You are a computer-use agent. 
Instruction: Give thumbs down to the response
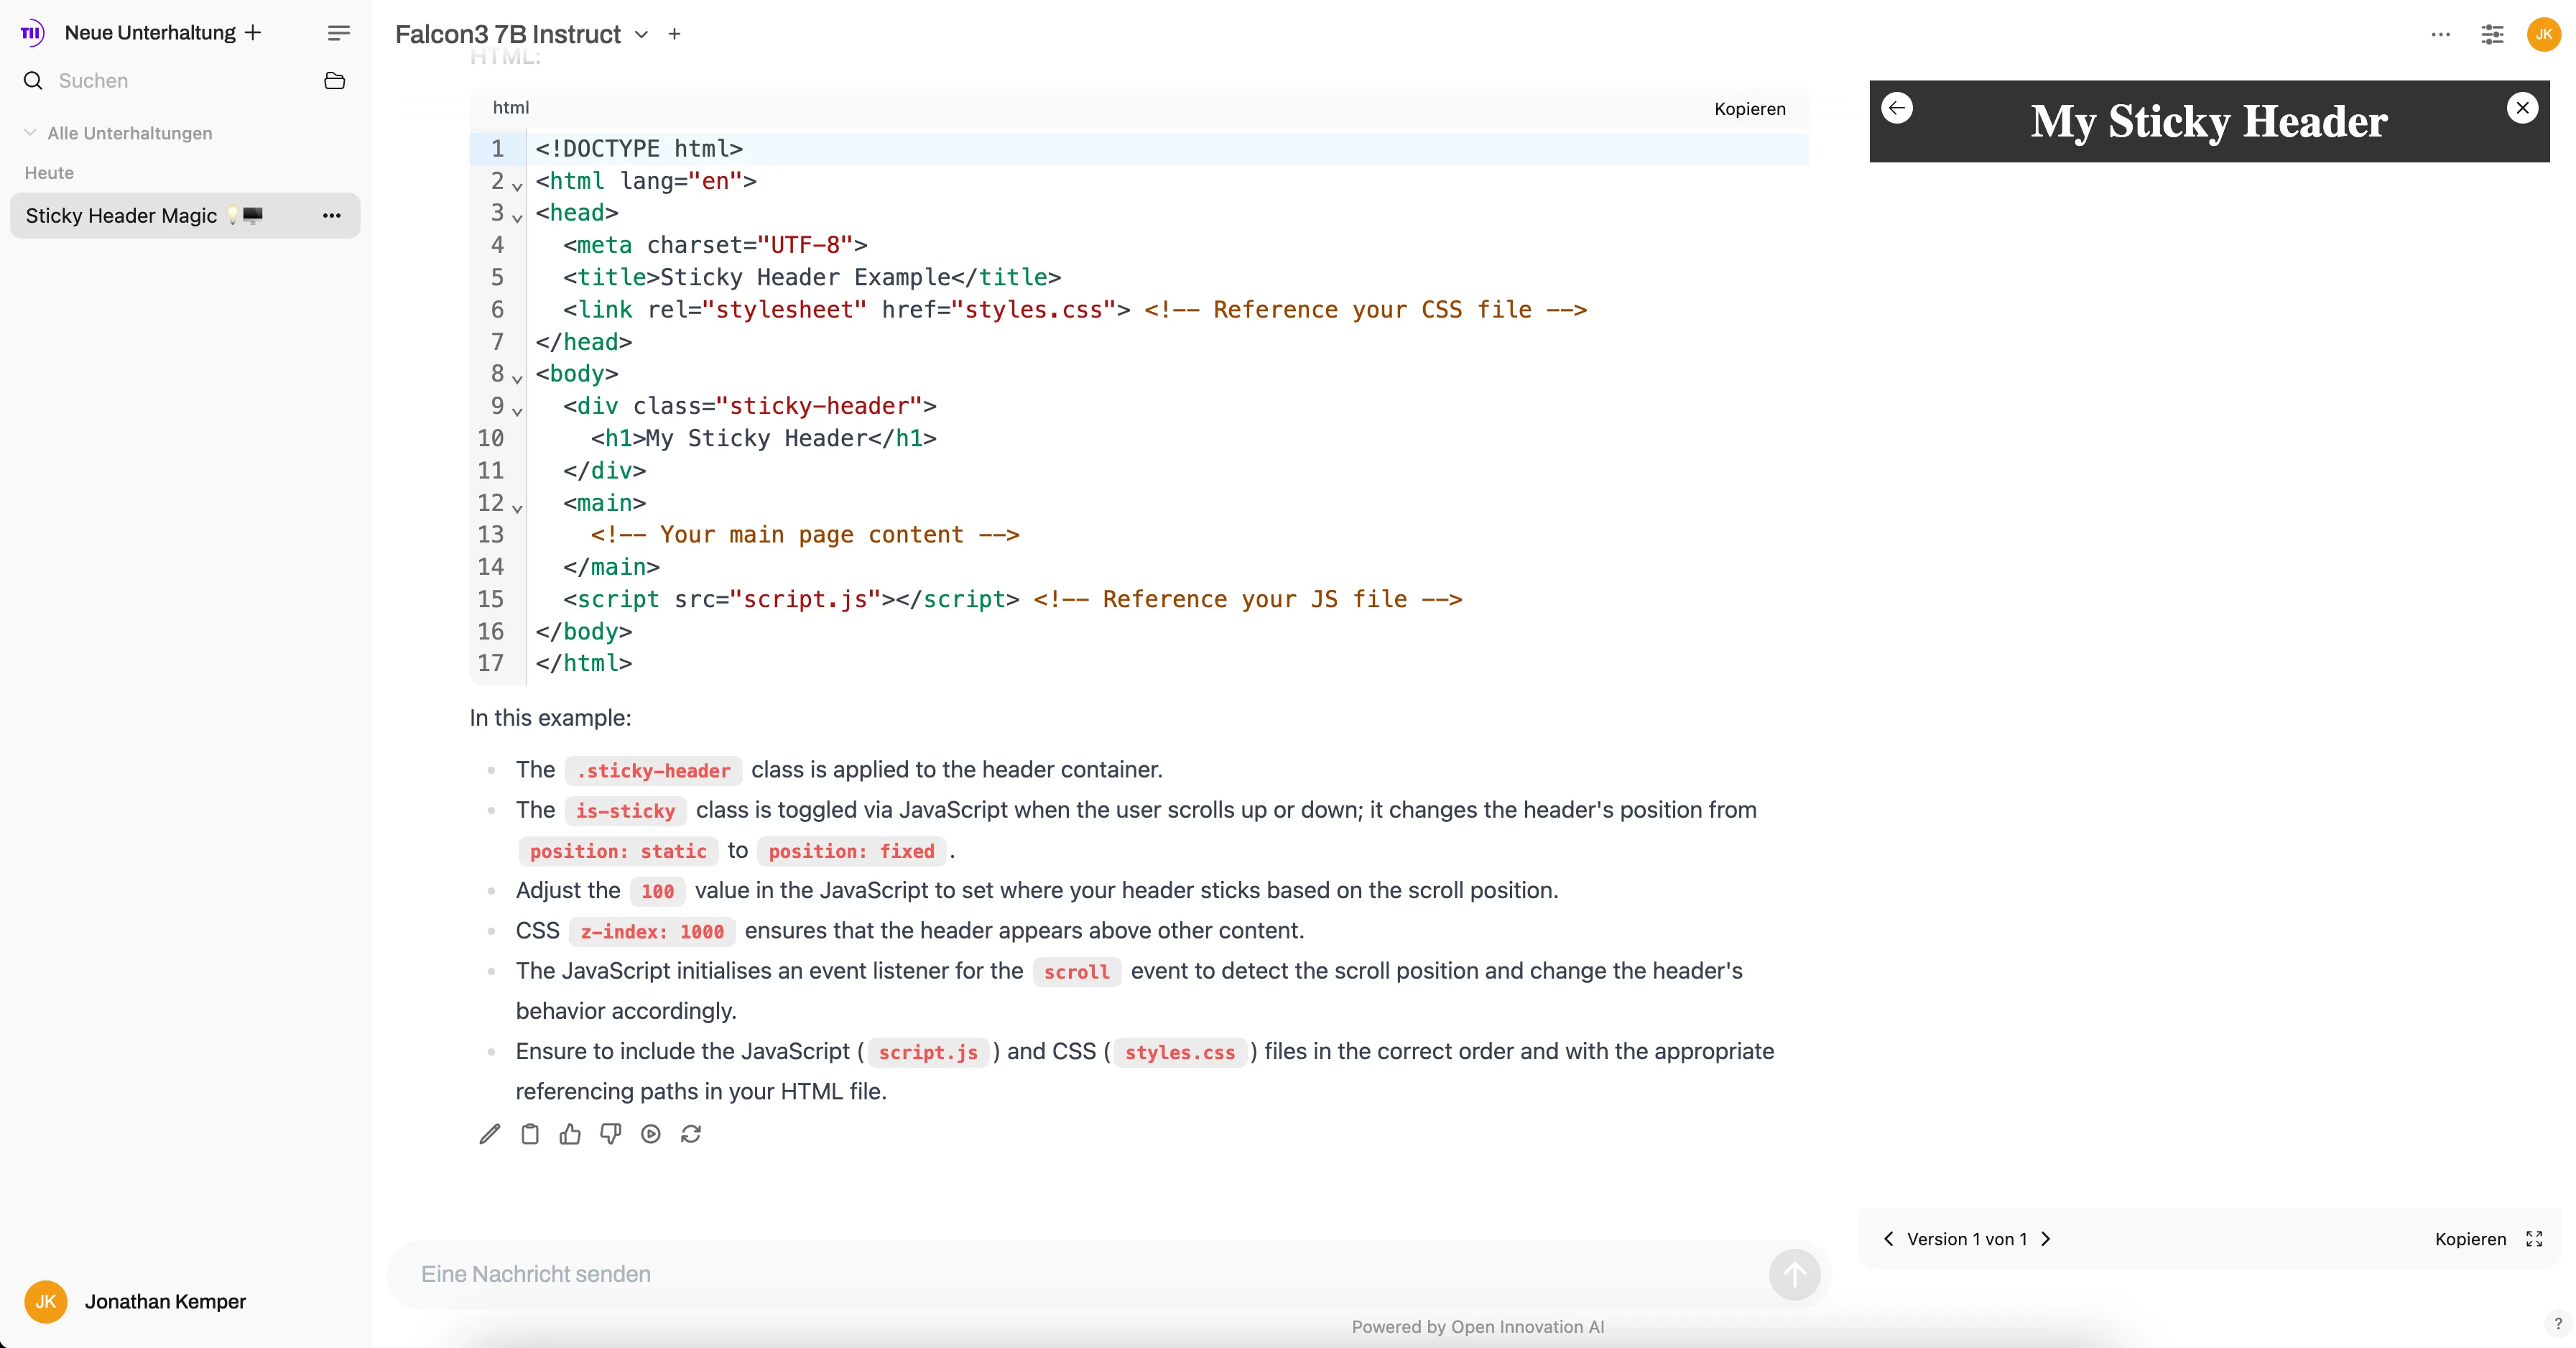tap(610, 1134)
